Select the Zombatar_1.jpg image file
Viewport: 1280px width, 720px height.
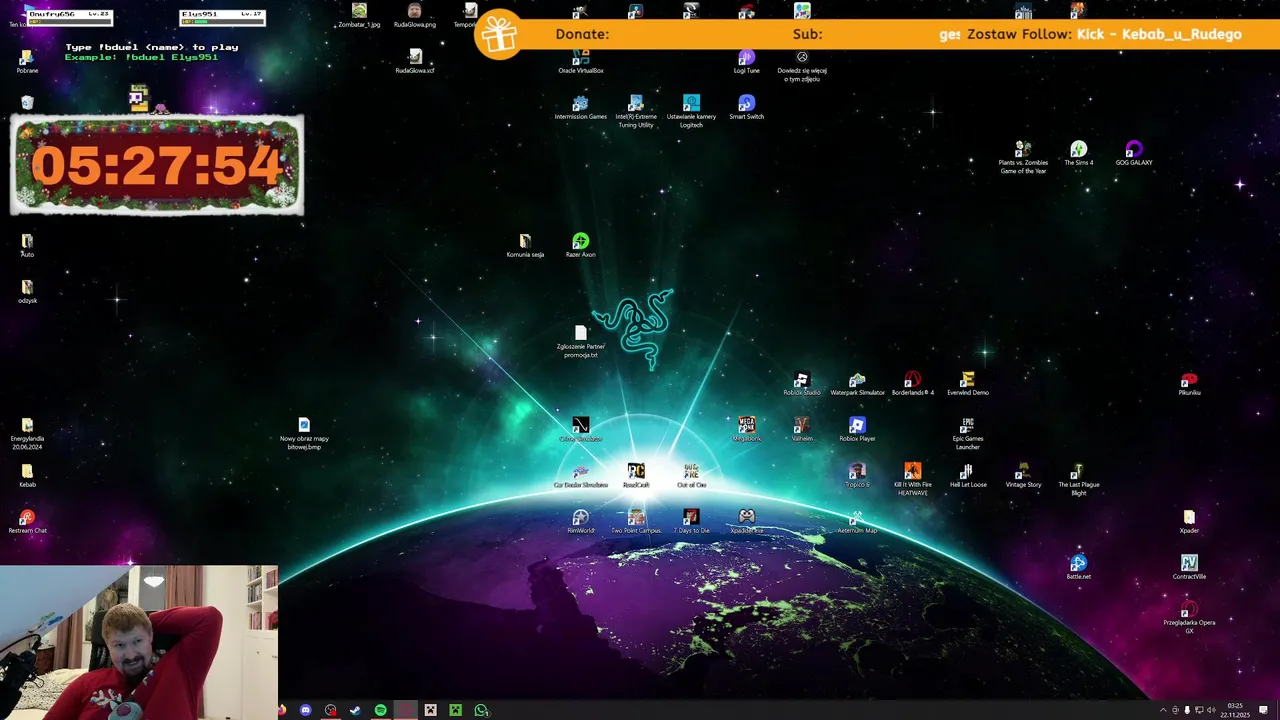(x=359, y=16)
